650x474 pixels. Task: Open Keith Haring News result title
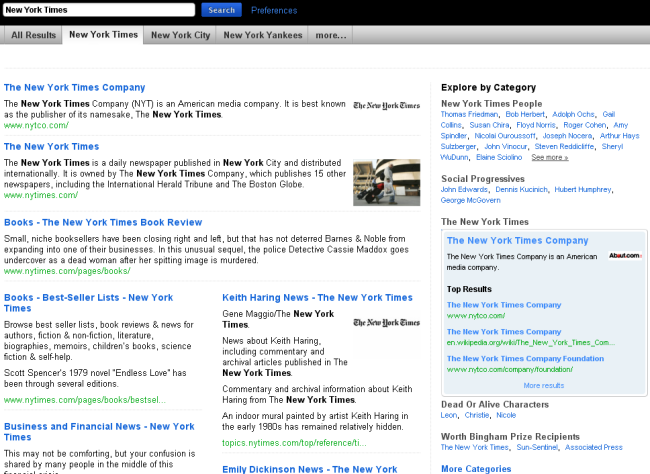317,297
